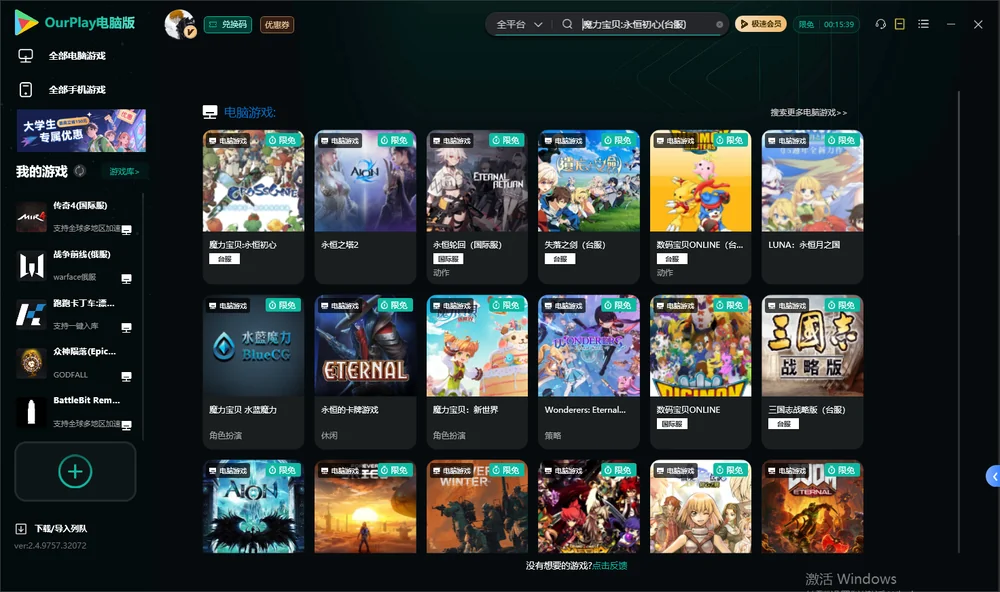Viewport: 1000px width, 592px height.
Task: Open 全部手机游戏 in the sidebar
Action: tap(77, 90)
